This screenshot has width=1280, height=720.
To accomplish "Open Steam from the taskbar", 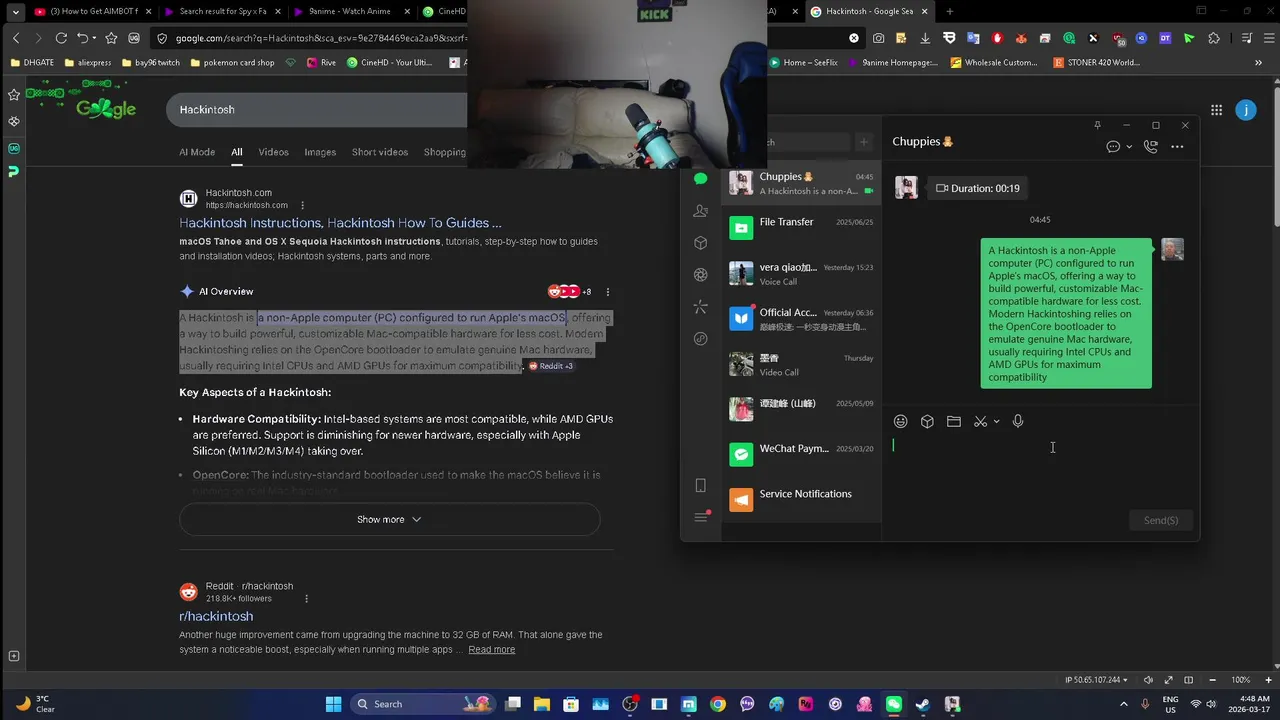I will 923,704.
